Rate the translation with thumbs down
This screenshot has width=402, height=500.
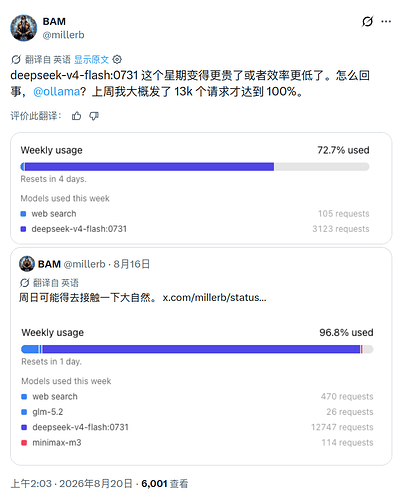tap(94, 116)
